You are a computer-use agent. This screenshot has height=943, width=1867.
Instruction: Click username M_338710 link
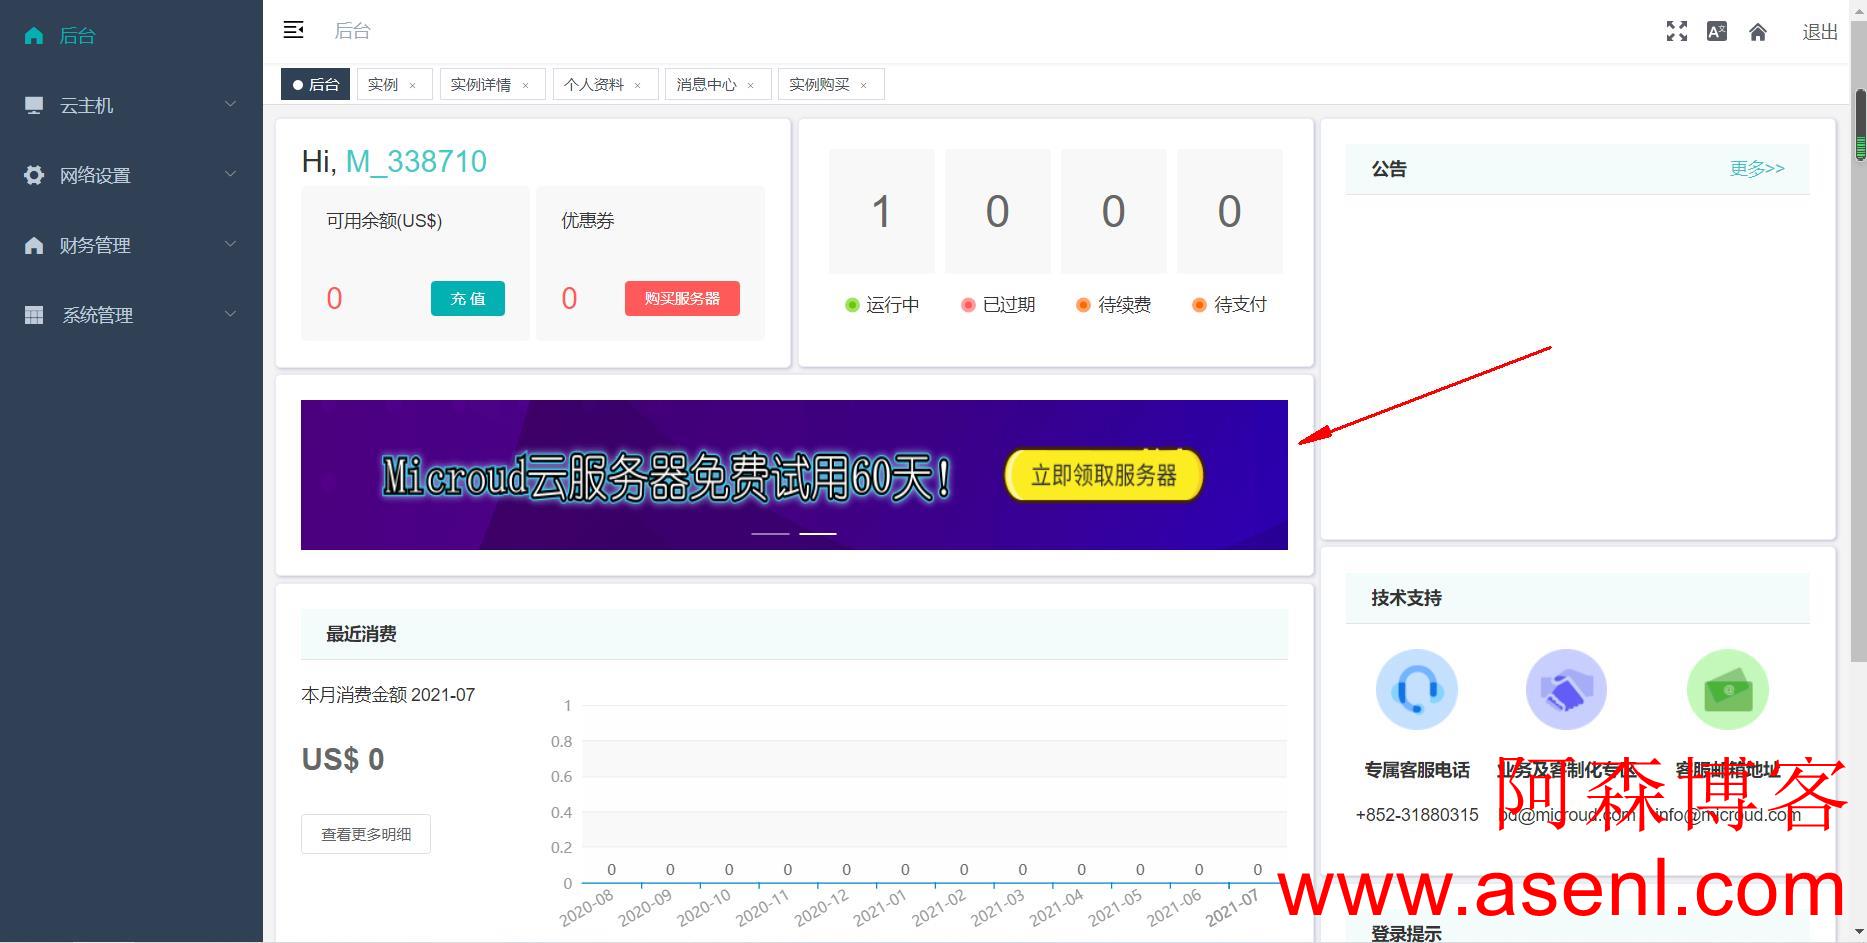(x=416, y=161)
